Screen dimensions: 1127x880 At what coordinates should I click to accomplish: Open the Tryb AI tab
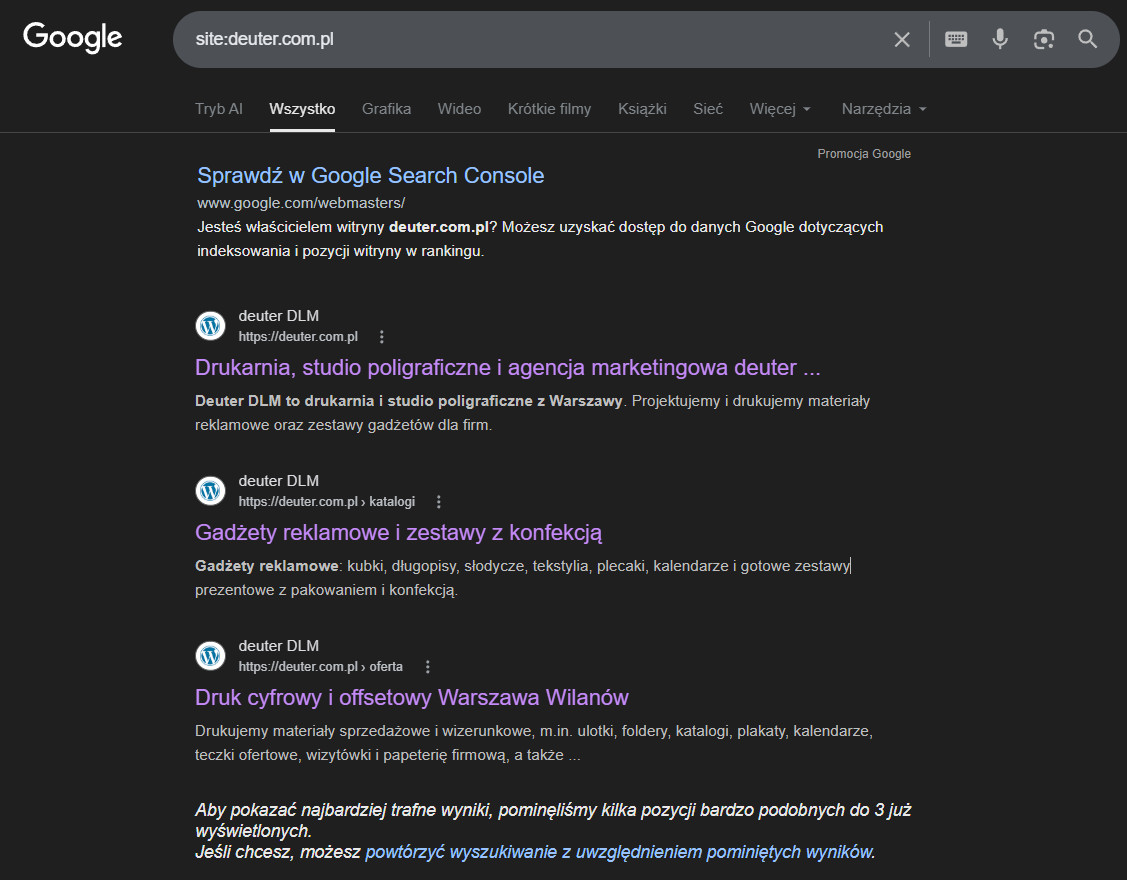[x=218, y=109]
